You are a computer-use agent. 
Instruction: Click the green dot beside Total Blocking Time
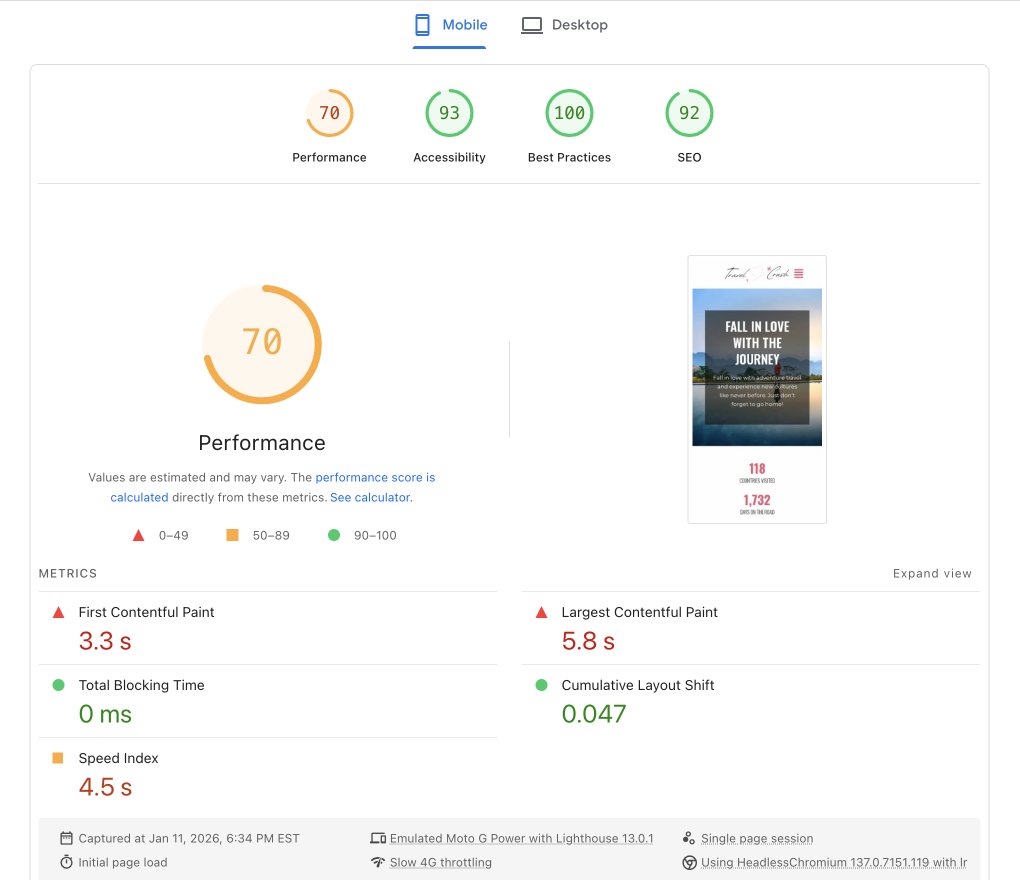(58, 685)
